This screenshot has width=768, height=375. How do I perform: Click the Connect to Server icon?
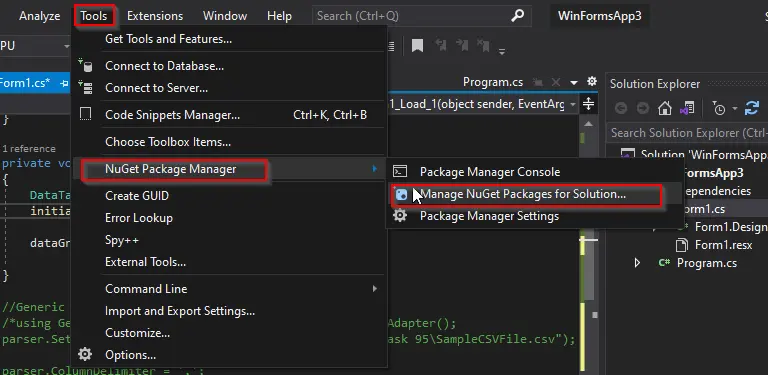click(x=85, y=88)
